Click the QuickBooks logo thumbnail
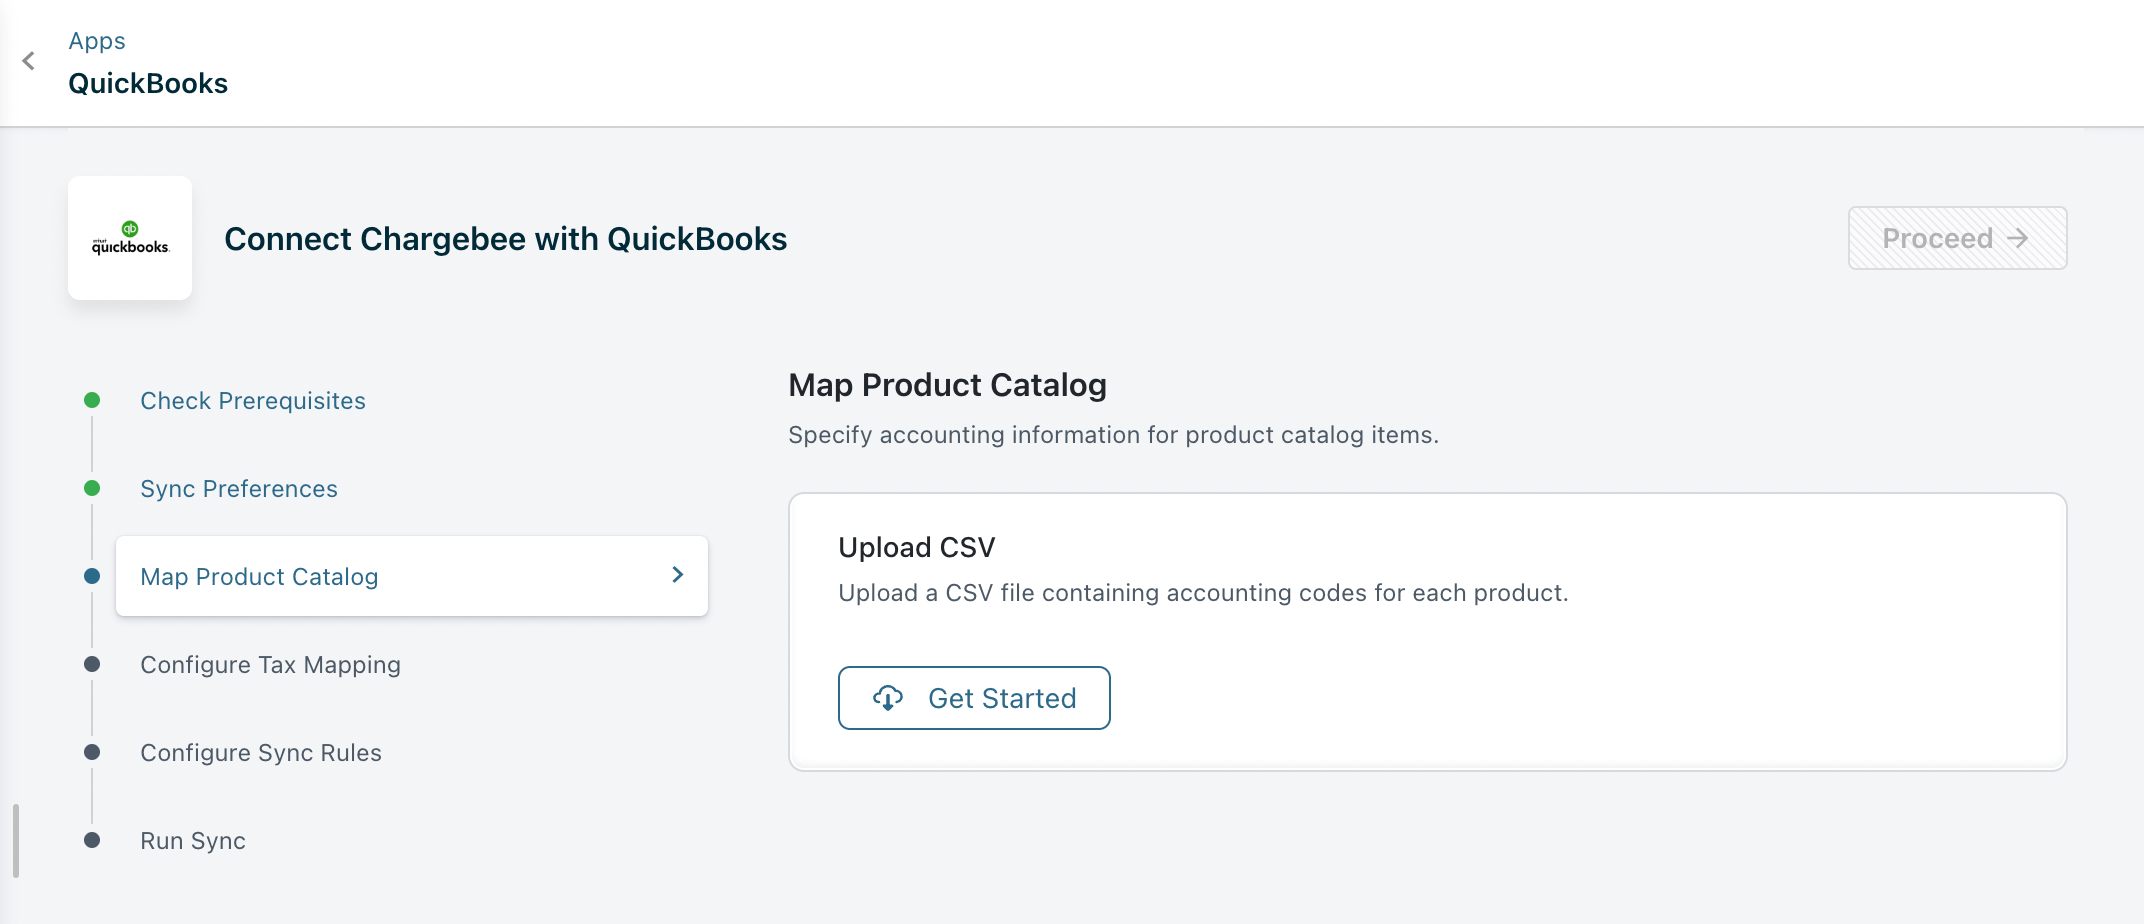The image size is (2144, 924). [x=130, y=238]
